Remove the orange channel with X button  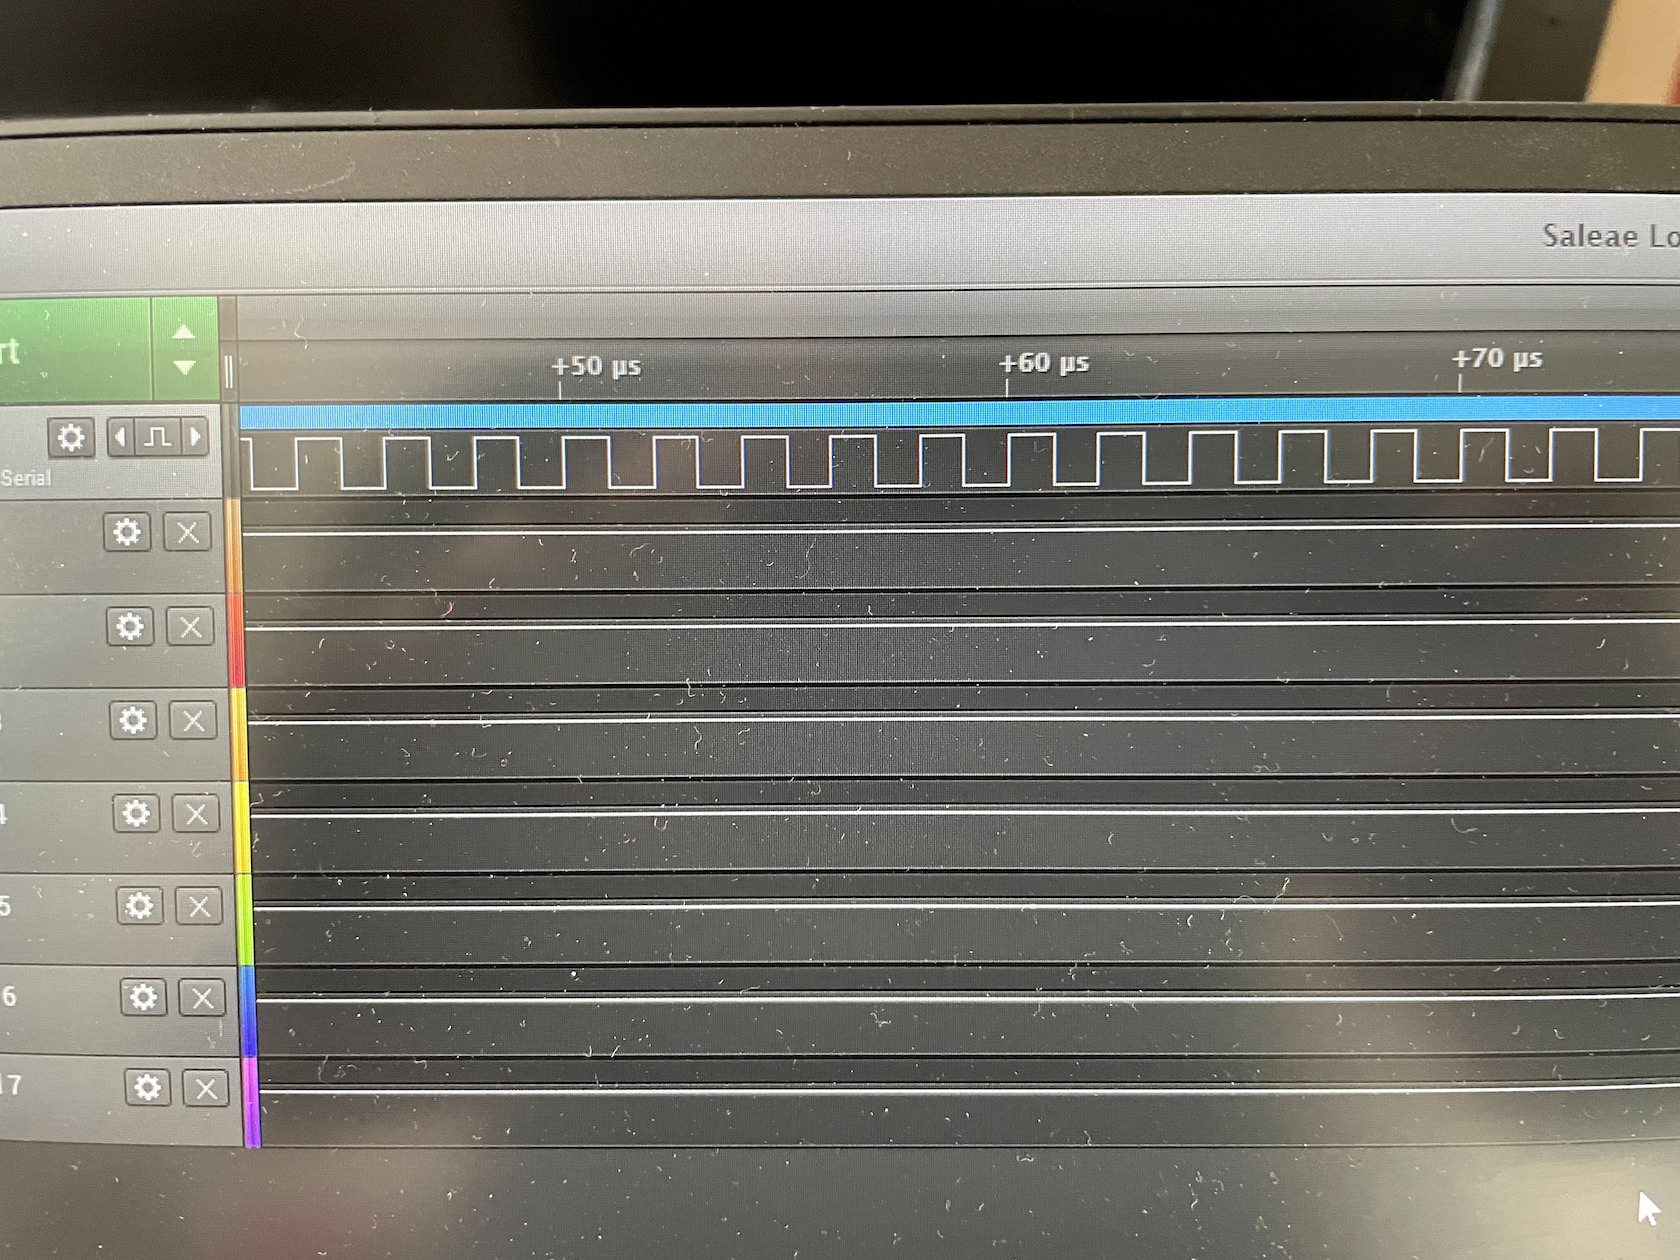click(187, 532)
